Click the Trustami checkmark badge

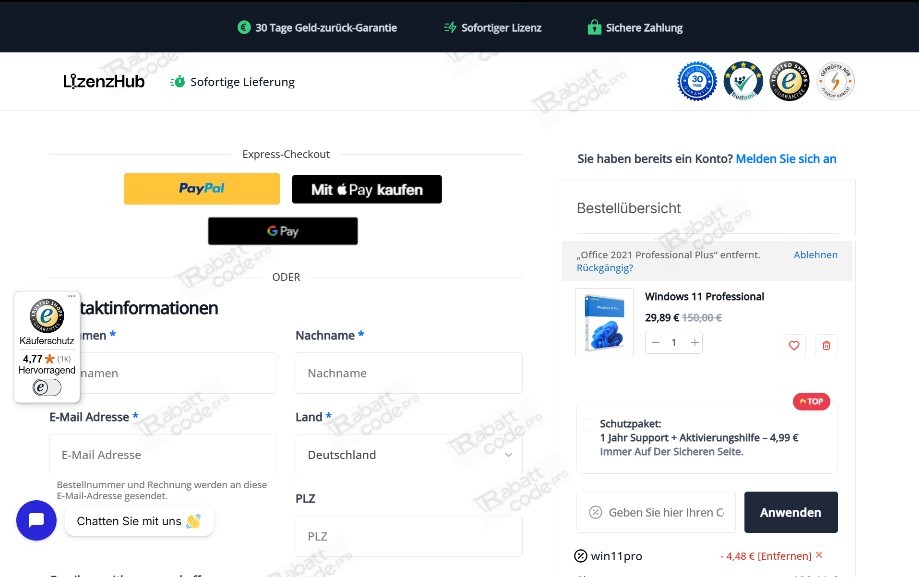[x=743, y=81]
